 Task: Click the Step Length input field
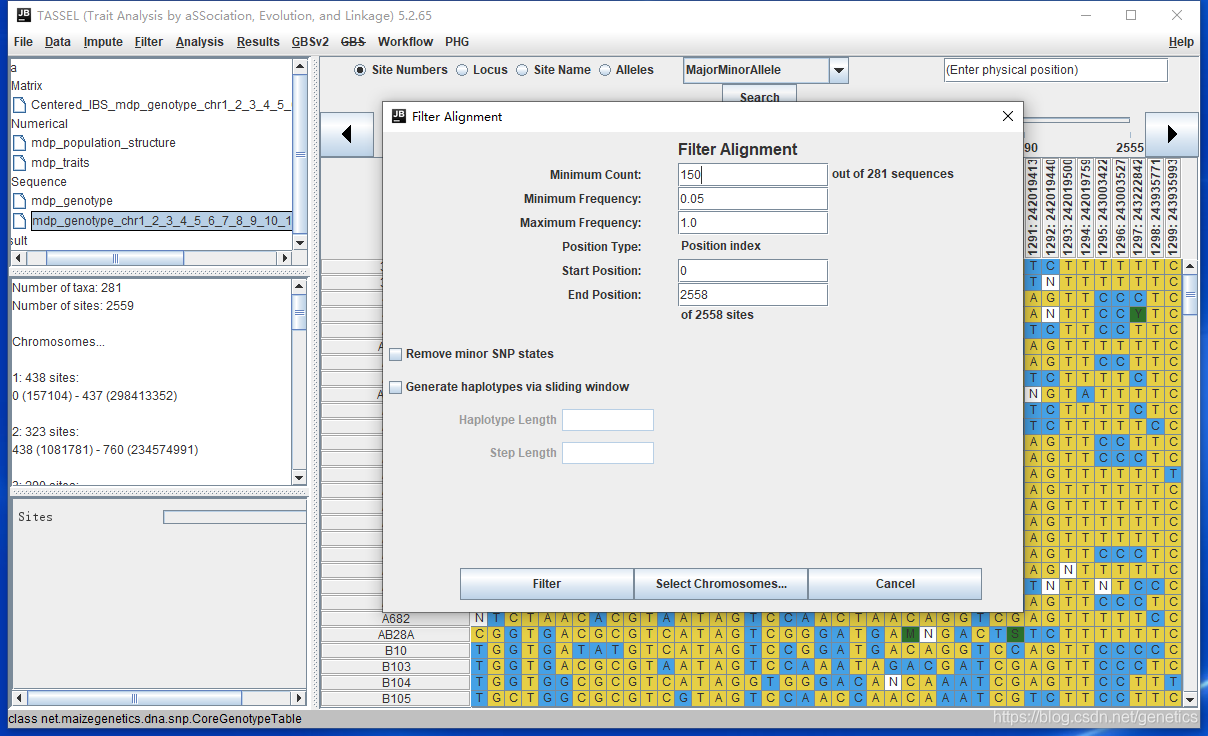(608, 453)
